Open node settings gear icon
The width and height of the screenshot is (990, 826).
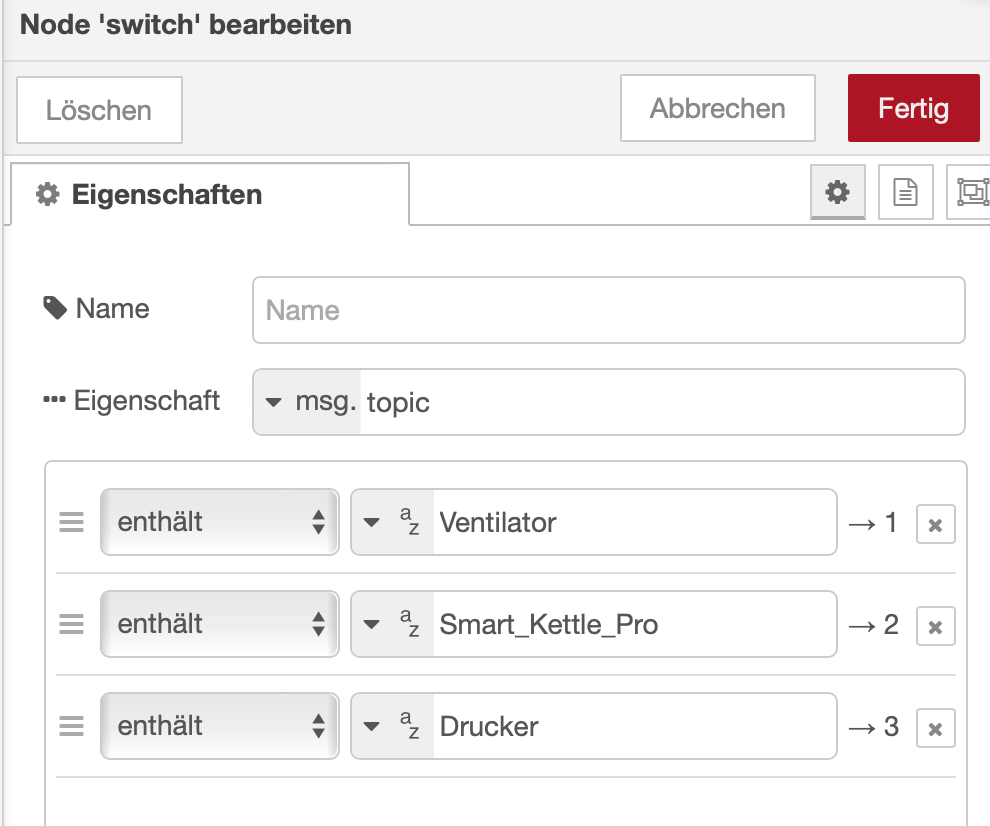coord(837,192)
